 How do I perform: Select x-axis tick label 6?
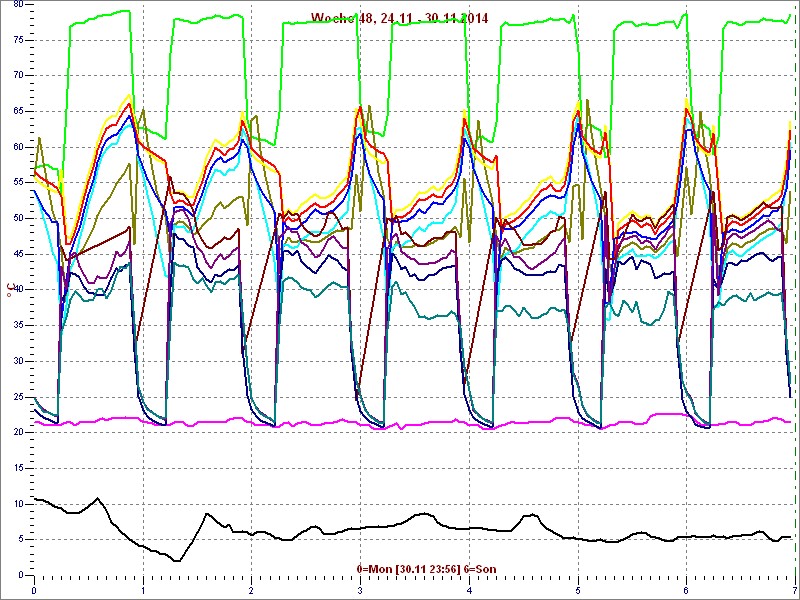686,589
